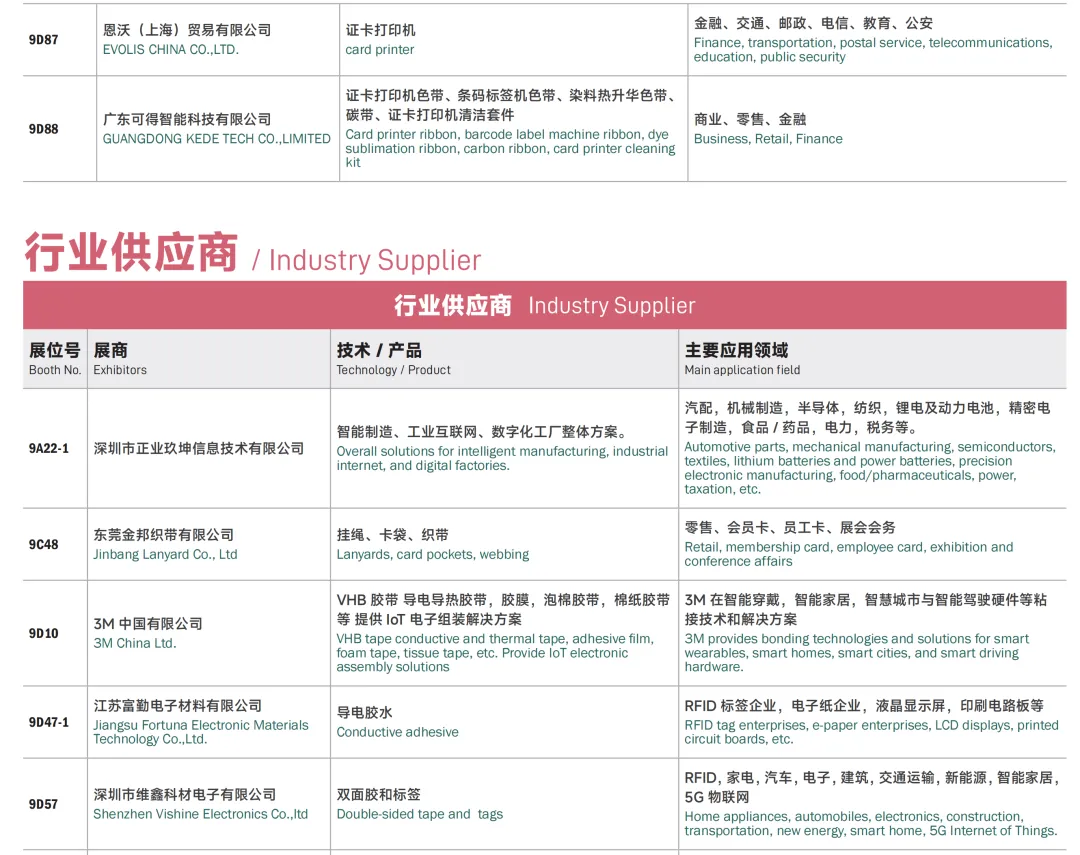This screenshot has width=1080, height=855.
Task: Click 双面胶和标签 product text
Action: pos(378,794)
